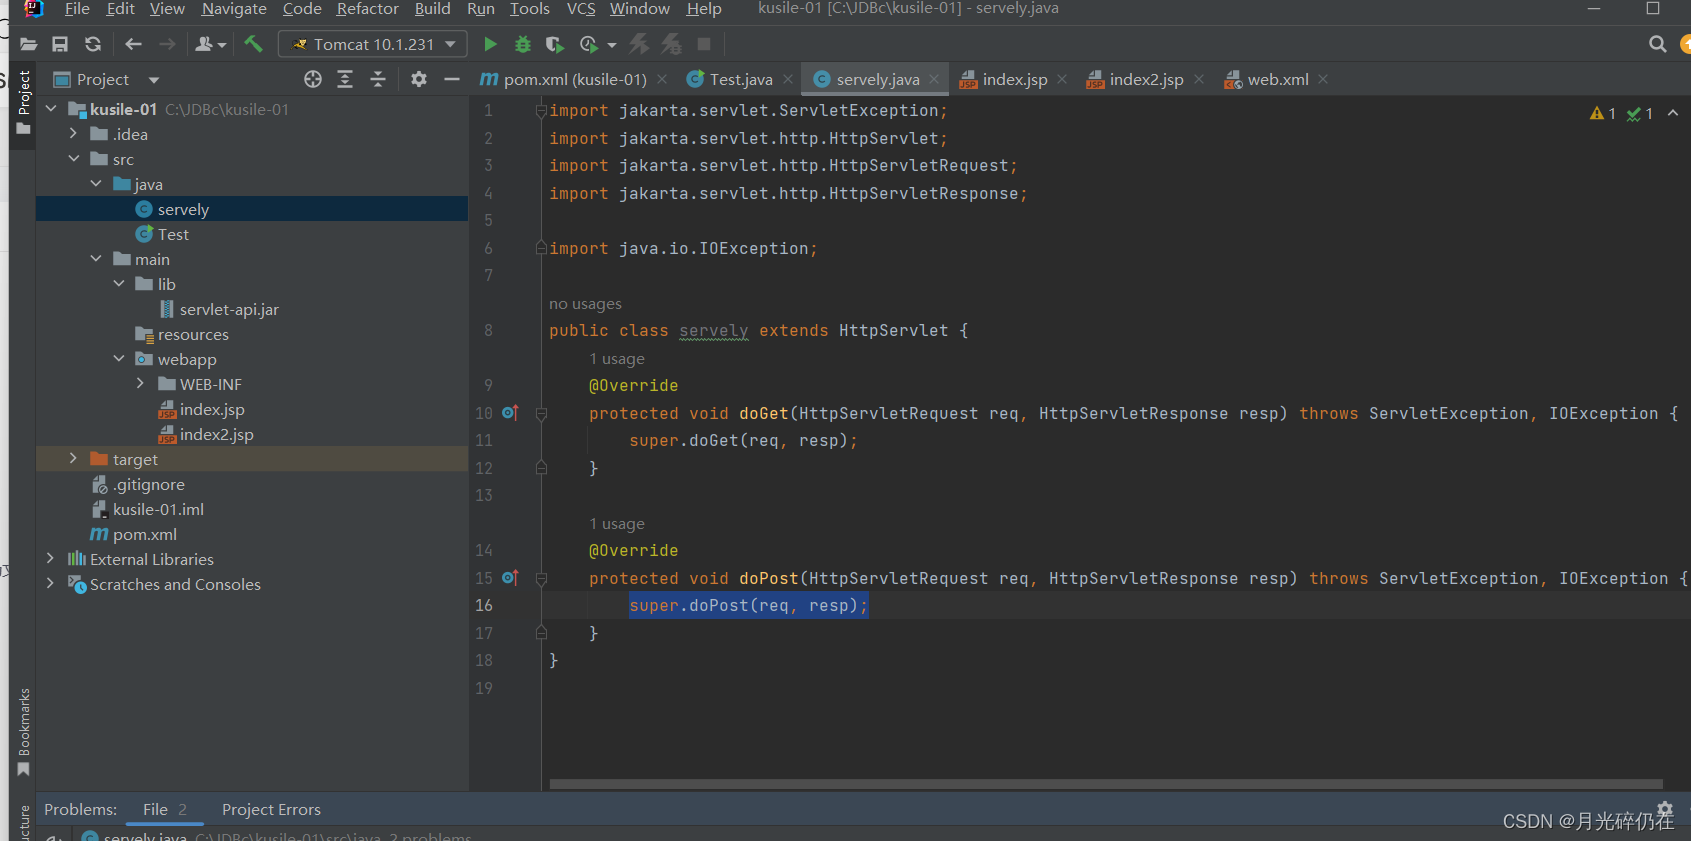Open the VCS menu
The width and height of the screenshot is (1691, 841).
[581, 9]
